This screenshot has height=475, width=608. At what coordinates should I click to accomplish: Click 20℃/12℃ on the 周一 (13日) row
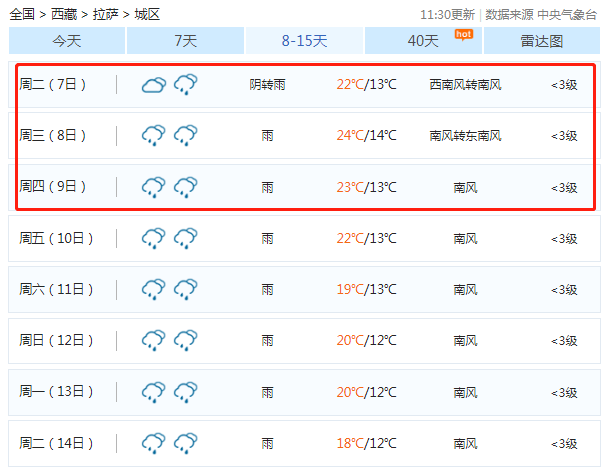[366, 392]
